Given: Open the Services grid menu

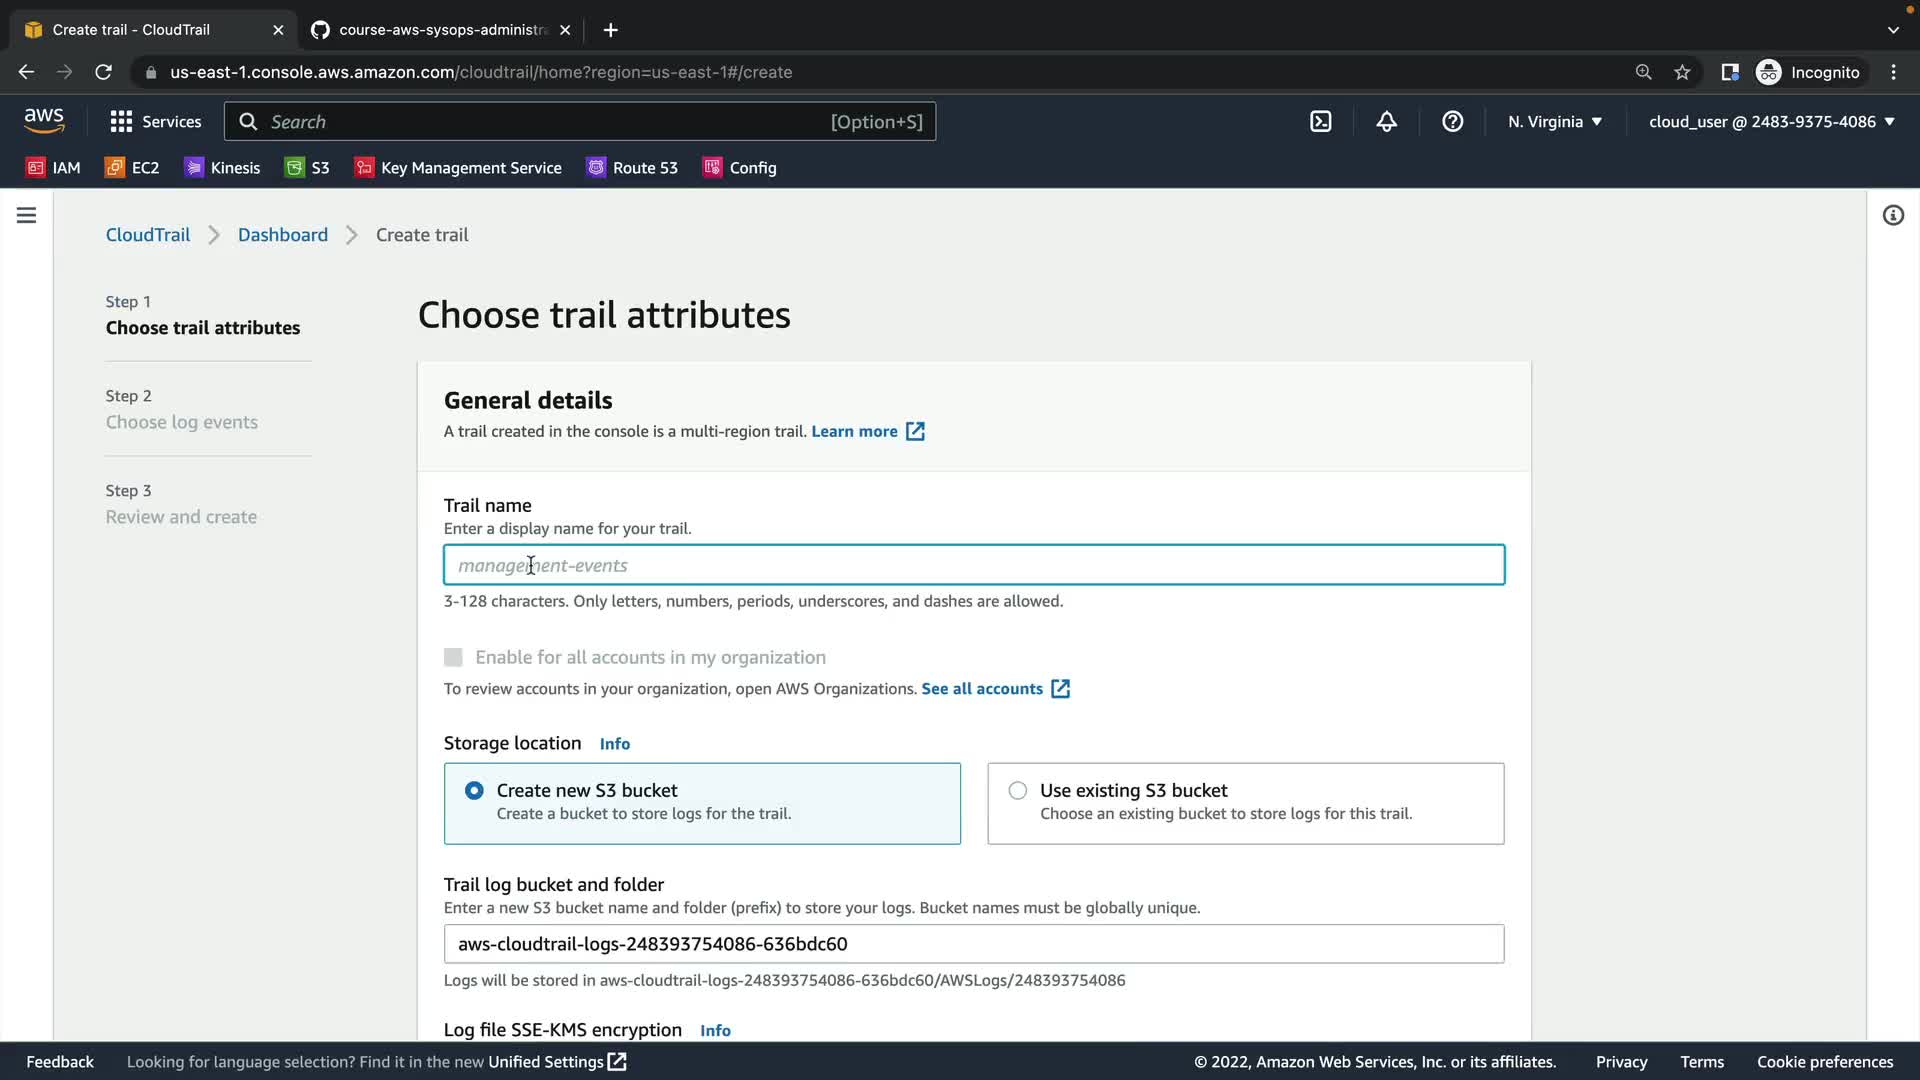Looking at the screenshot, I should click(155, 122).
